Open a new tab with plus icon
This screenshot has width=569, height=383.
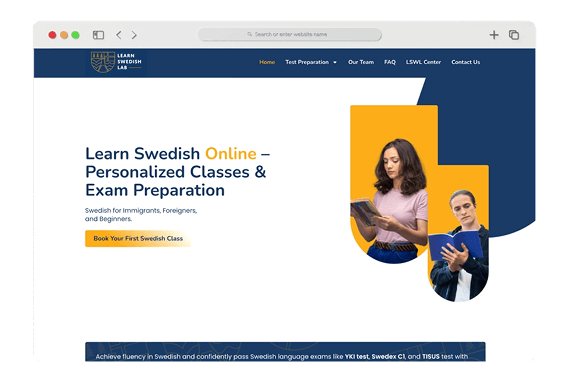494,35
